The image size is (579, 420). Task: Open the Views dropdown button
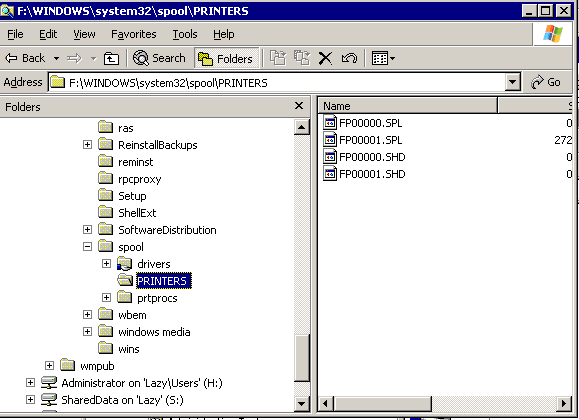point(383,58)
